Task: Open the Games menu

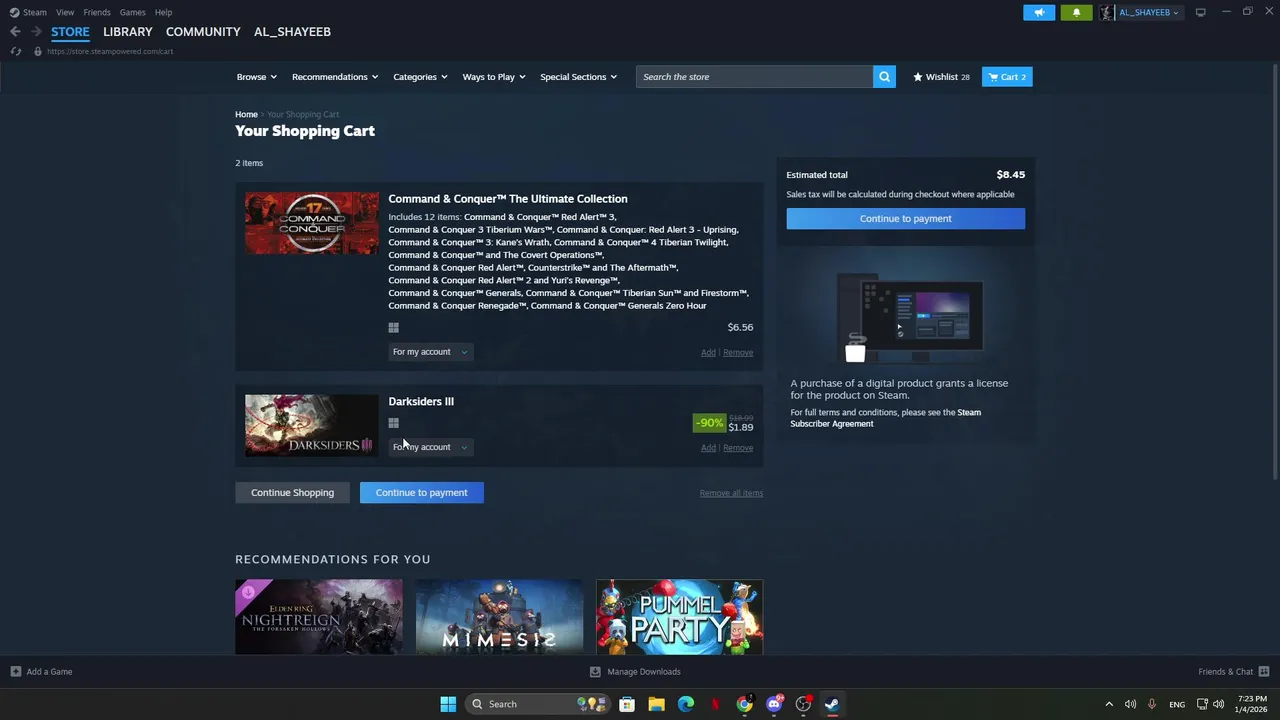Action: [132, 12]
